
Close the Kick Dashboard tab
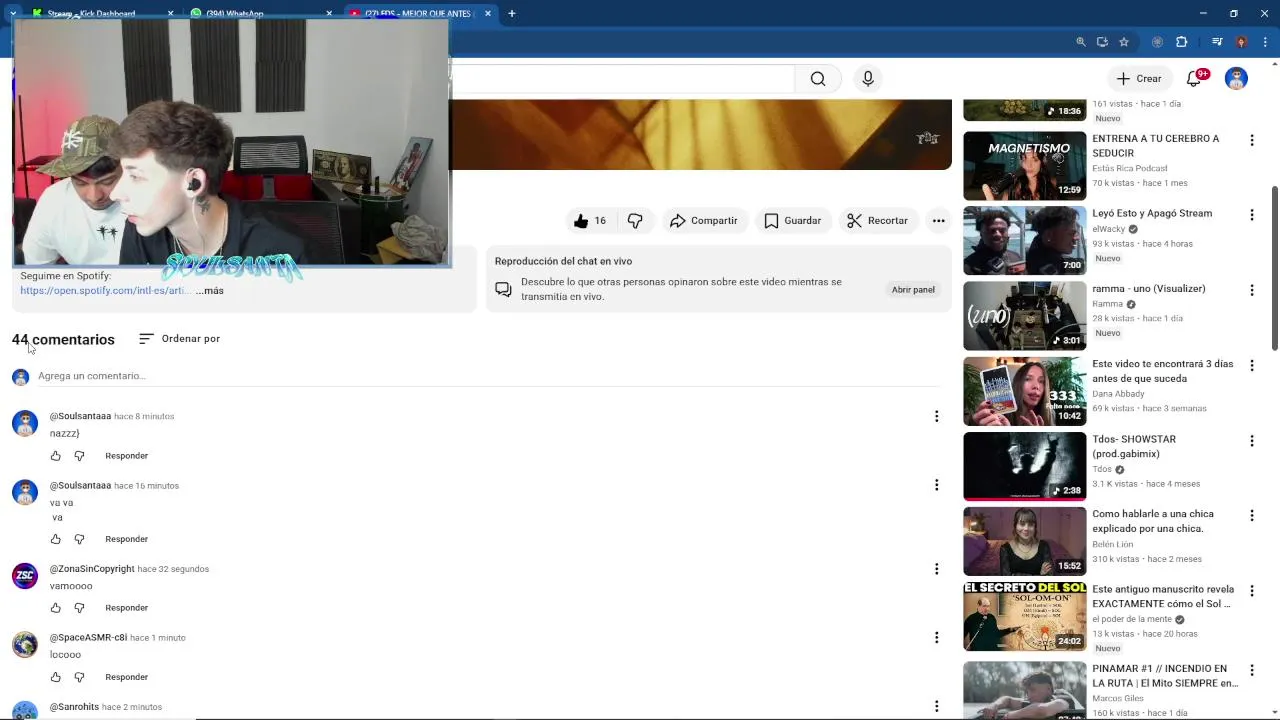pos(170,14)
